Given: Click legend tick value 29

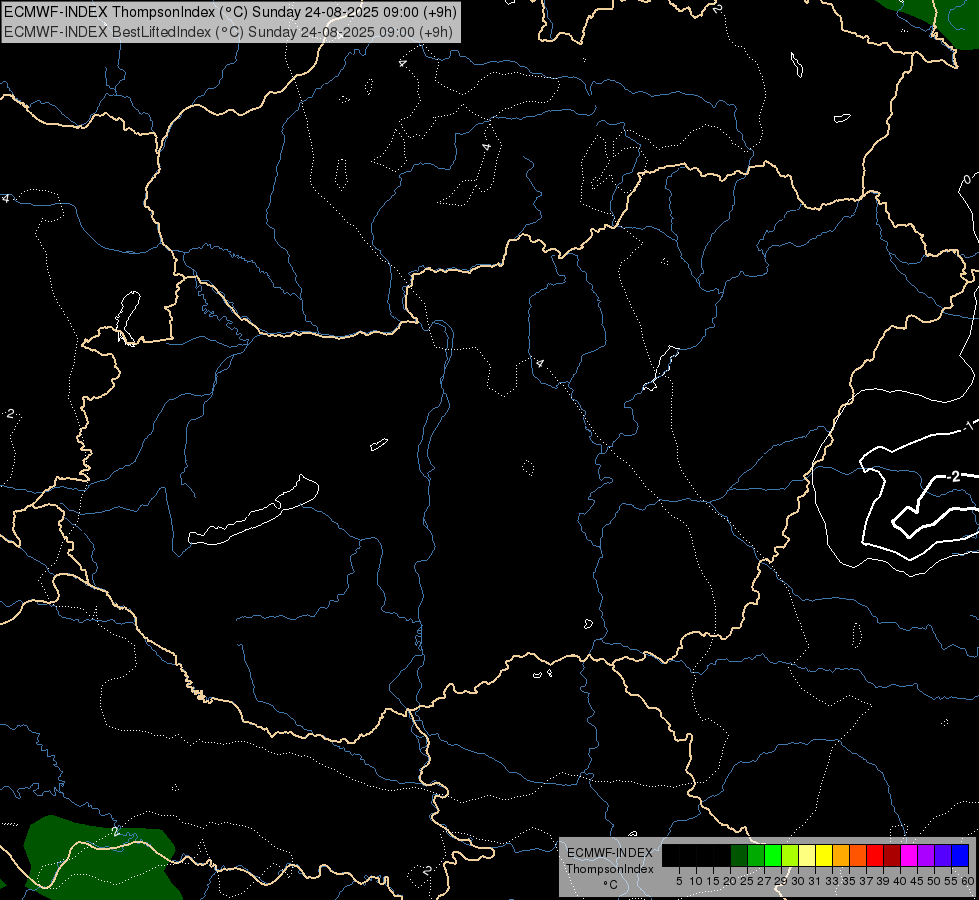Looking at the screenshot, I should (x=781, y=881).
